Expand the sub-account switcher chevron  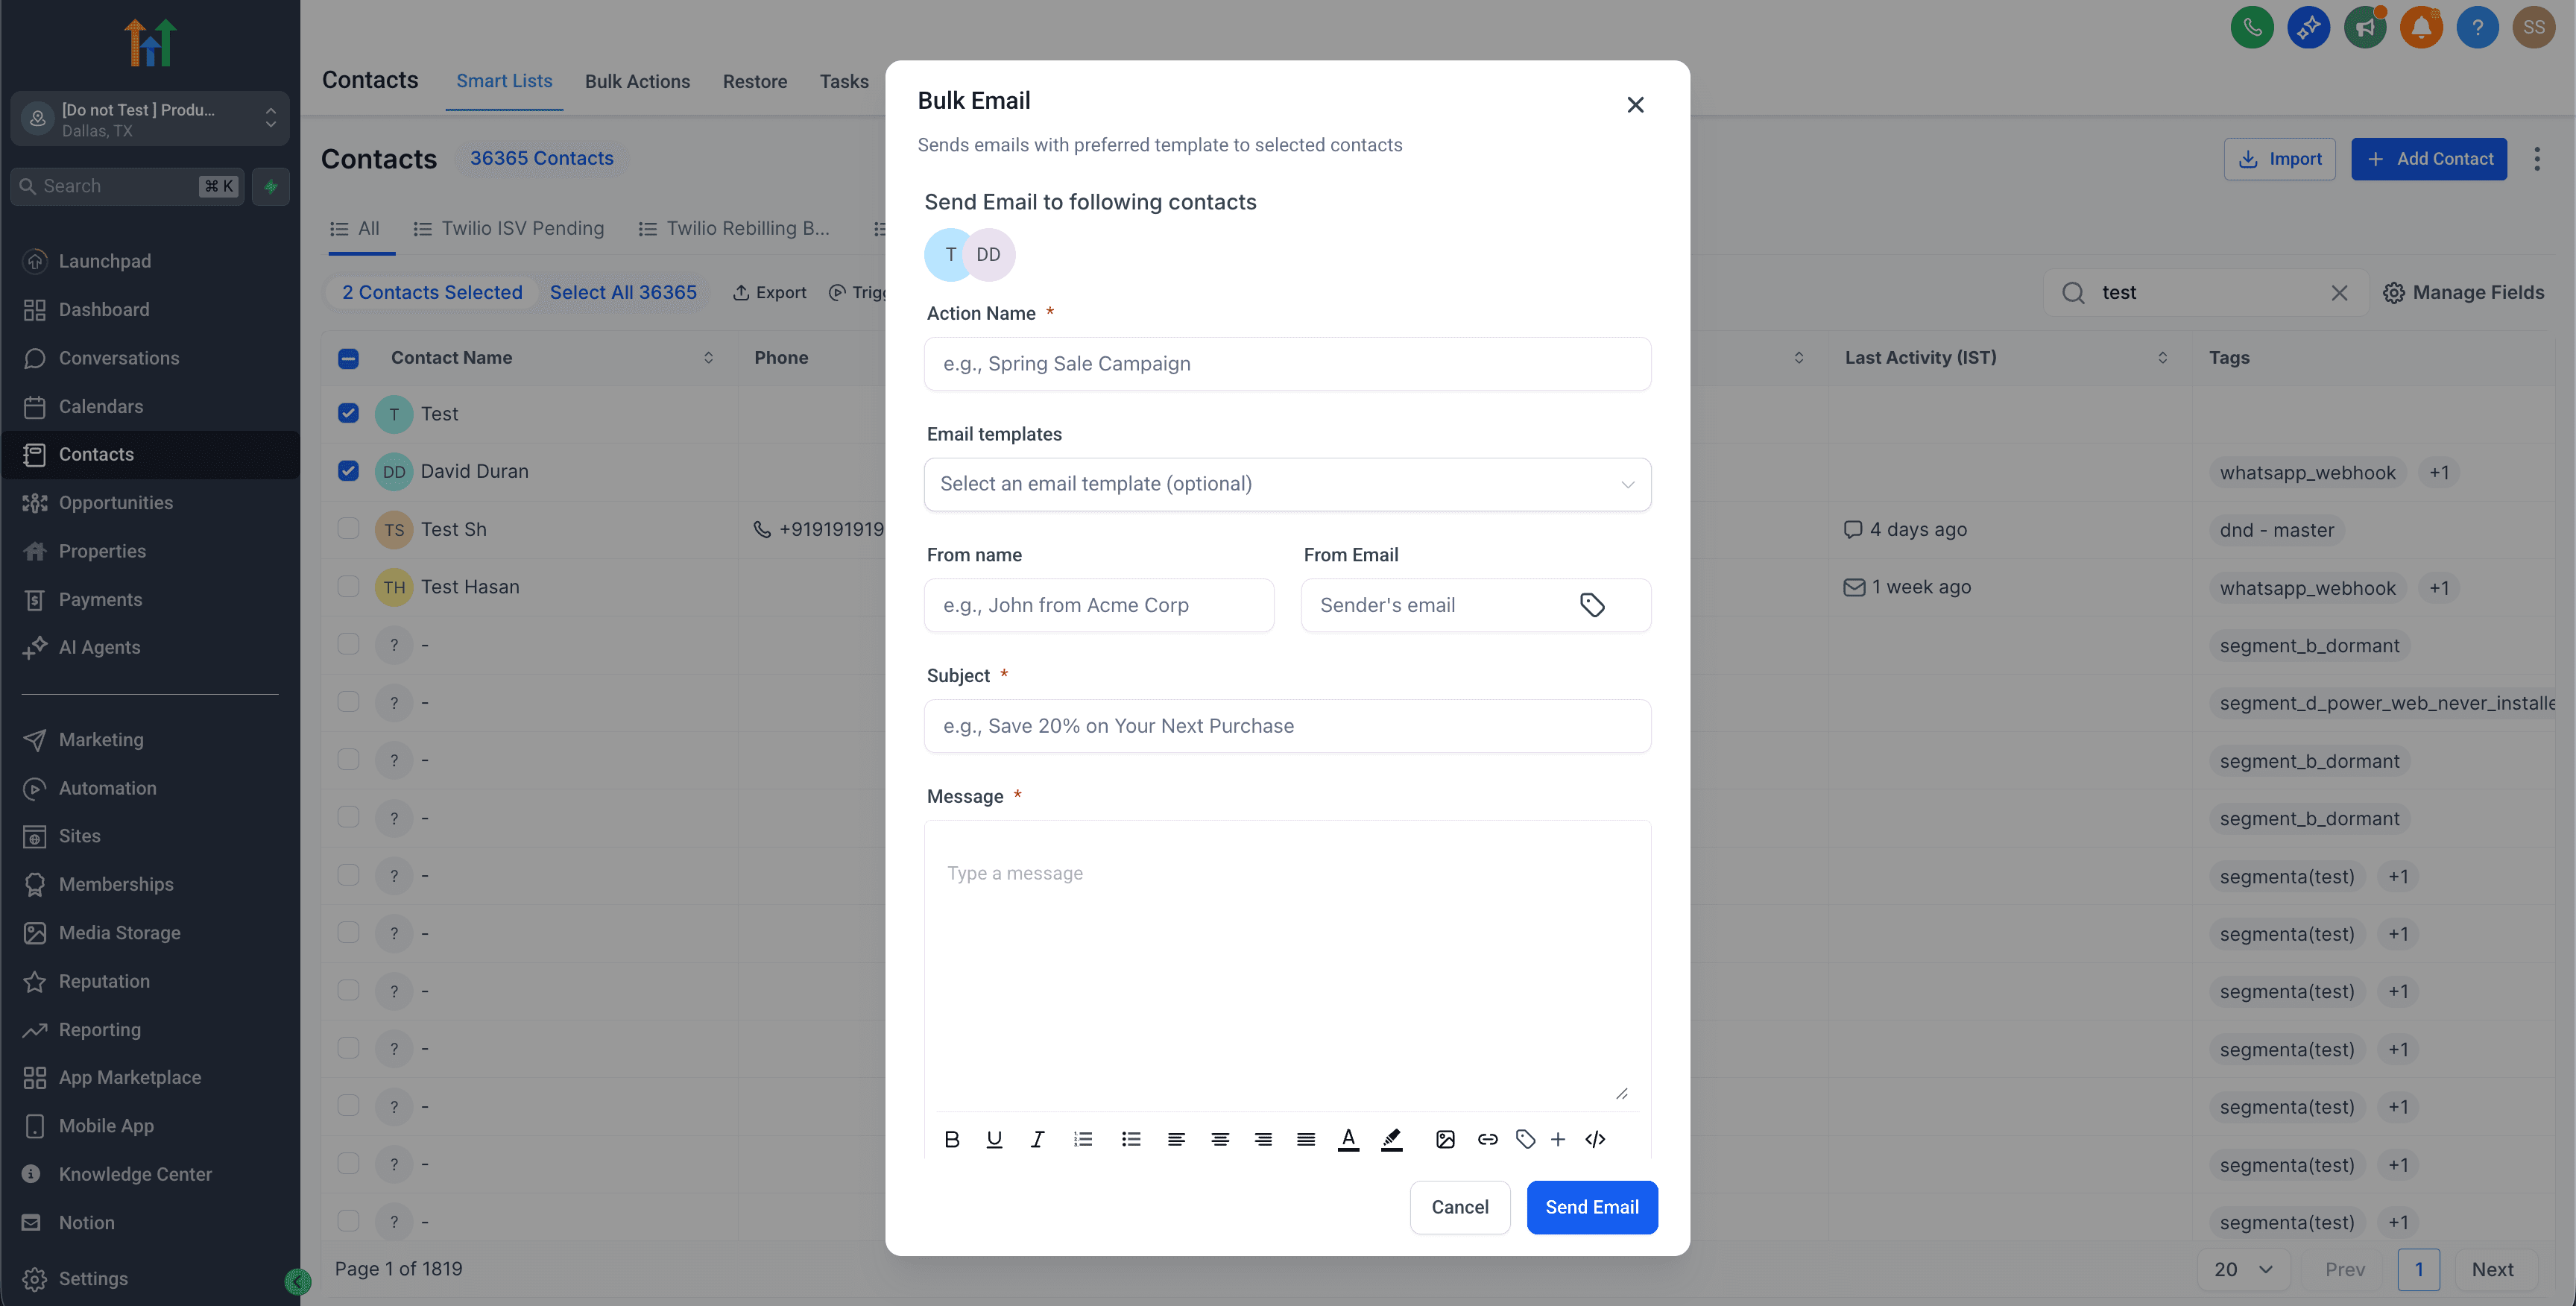pos(271,119)
